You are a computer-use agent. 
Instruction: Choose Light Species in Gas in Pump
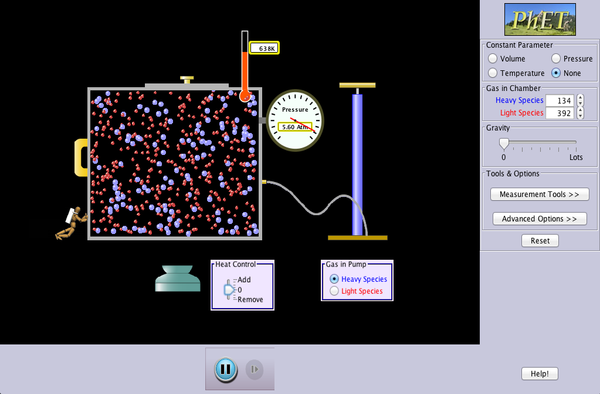pos(334,291)
